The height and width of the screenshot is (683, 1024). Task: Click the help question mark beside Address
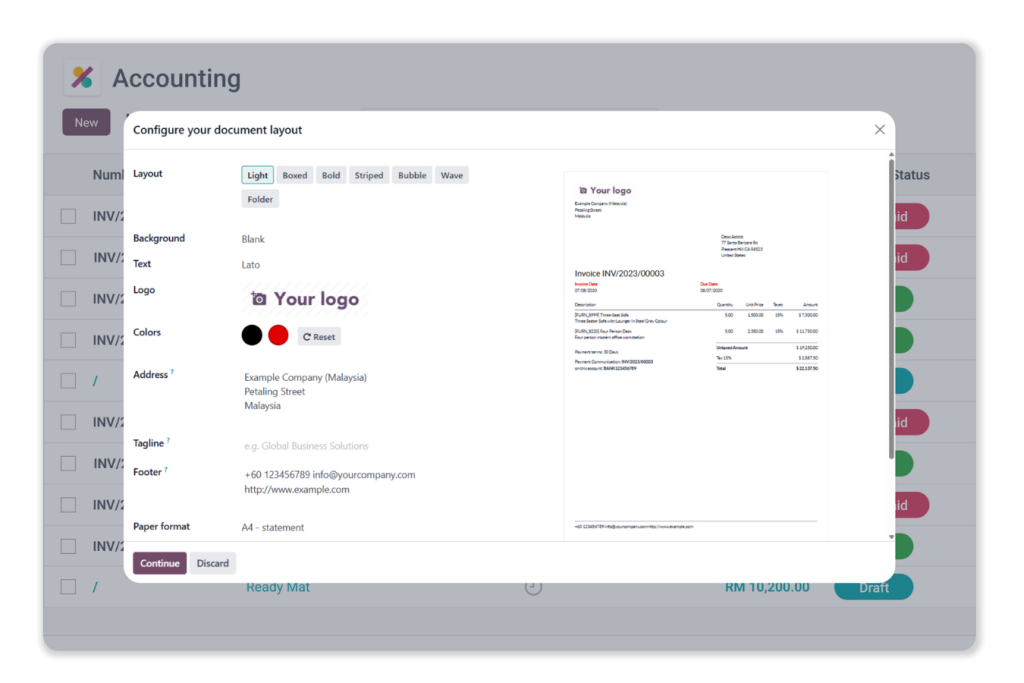pos(173,369)
